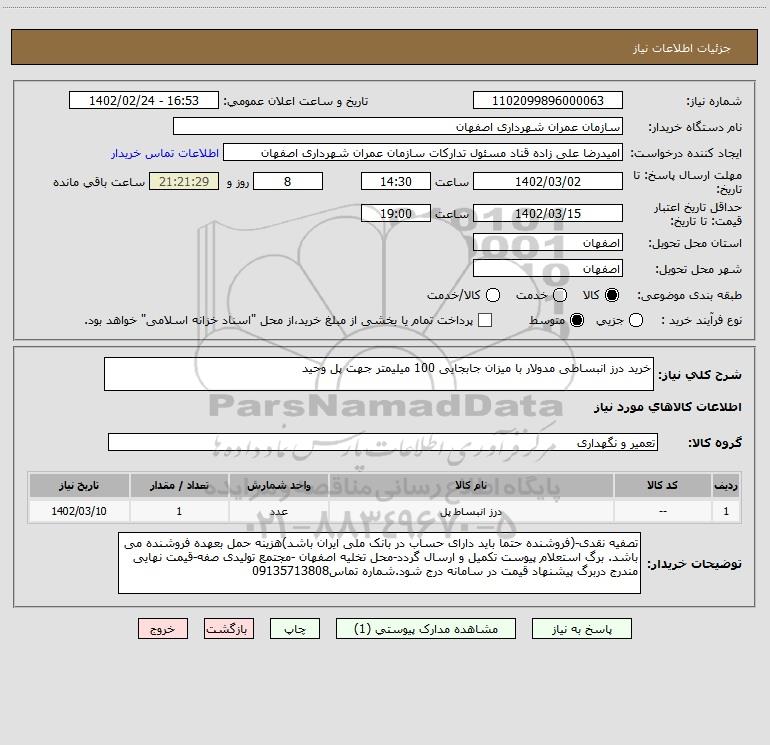Click the واحد شمارش column header

[x=278, y=486]
